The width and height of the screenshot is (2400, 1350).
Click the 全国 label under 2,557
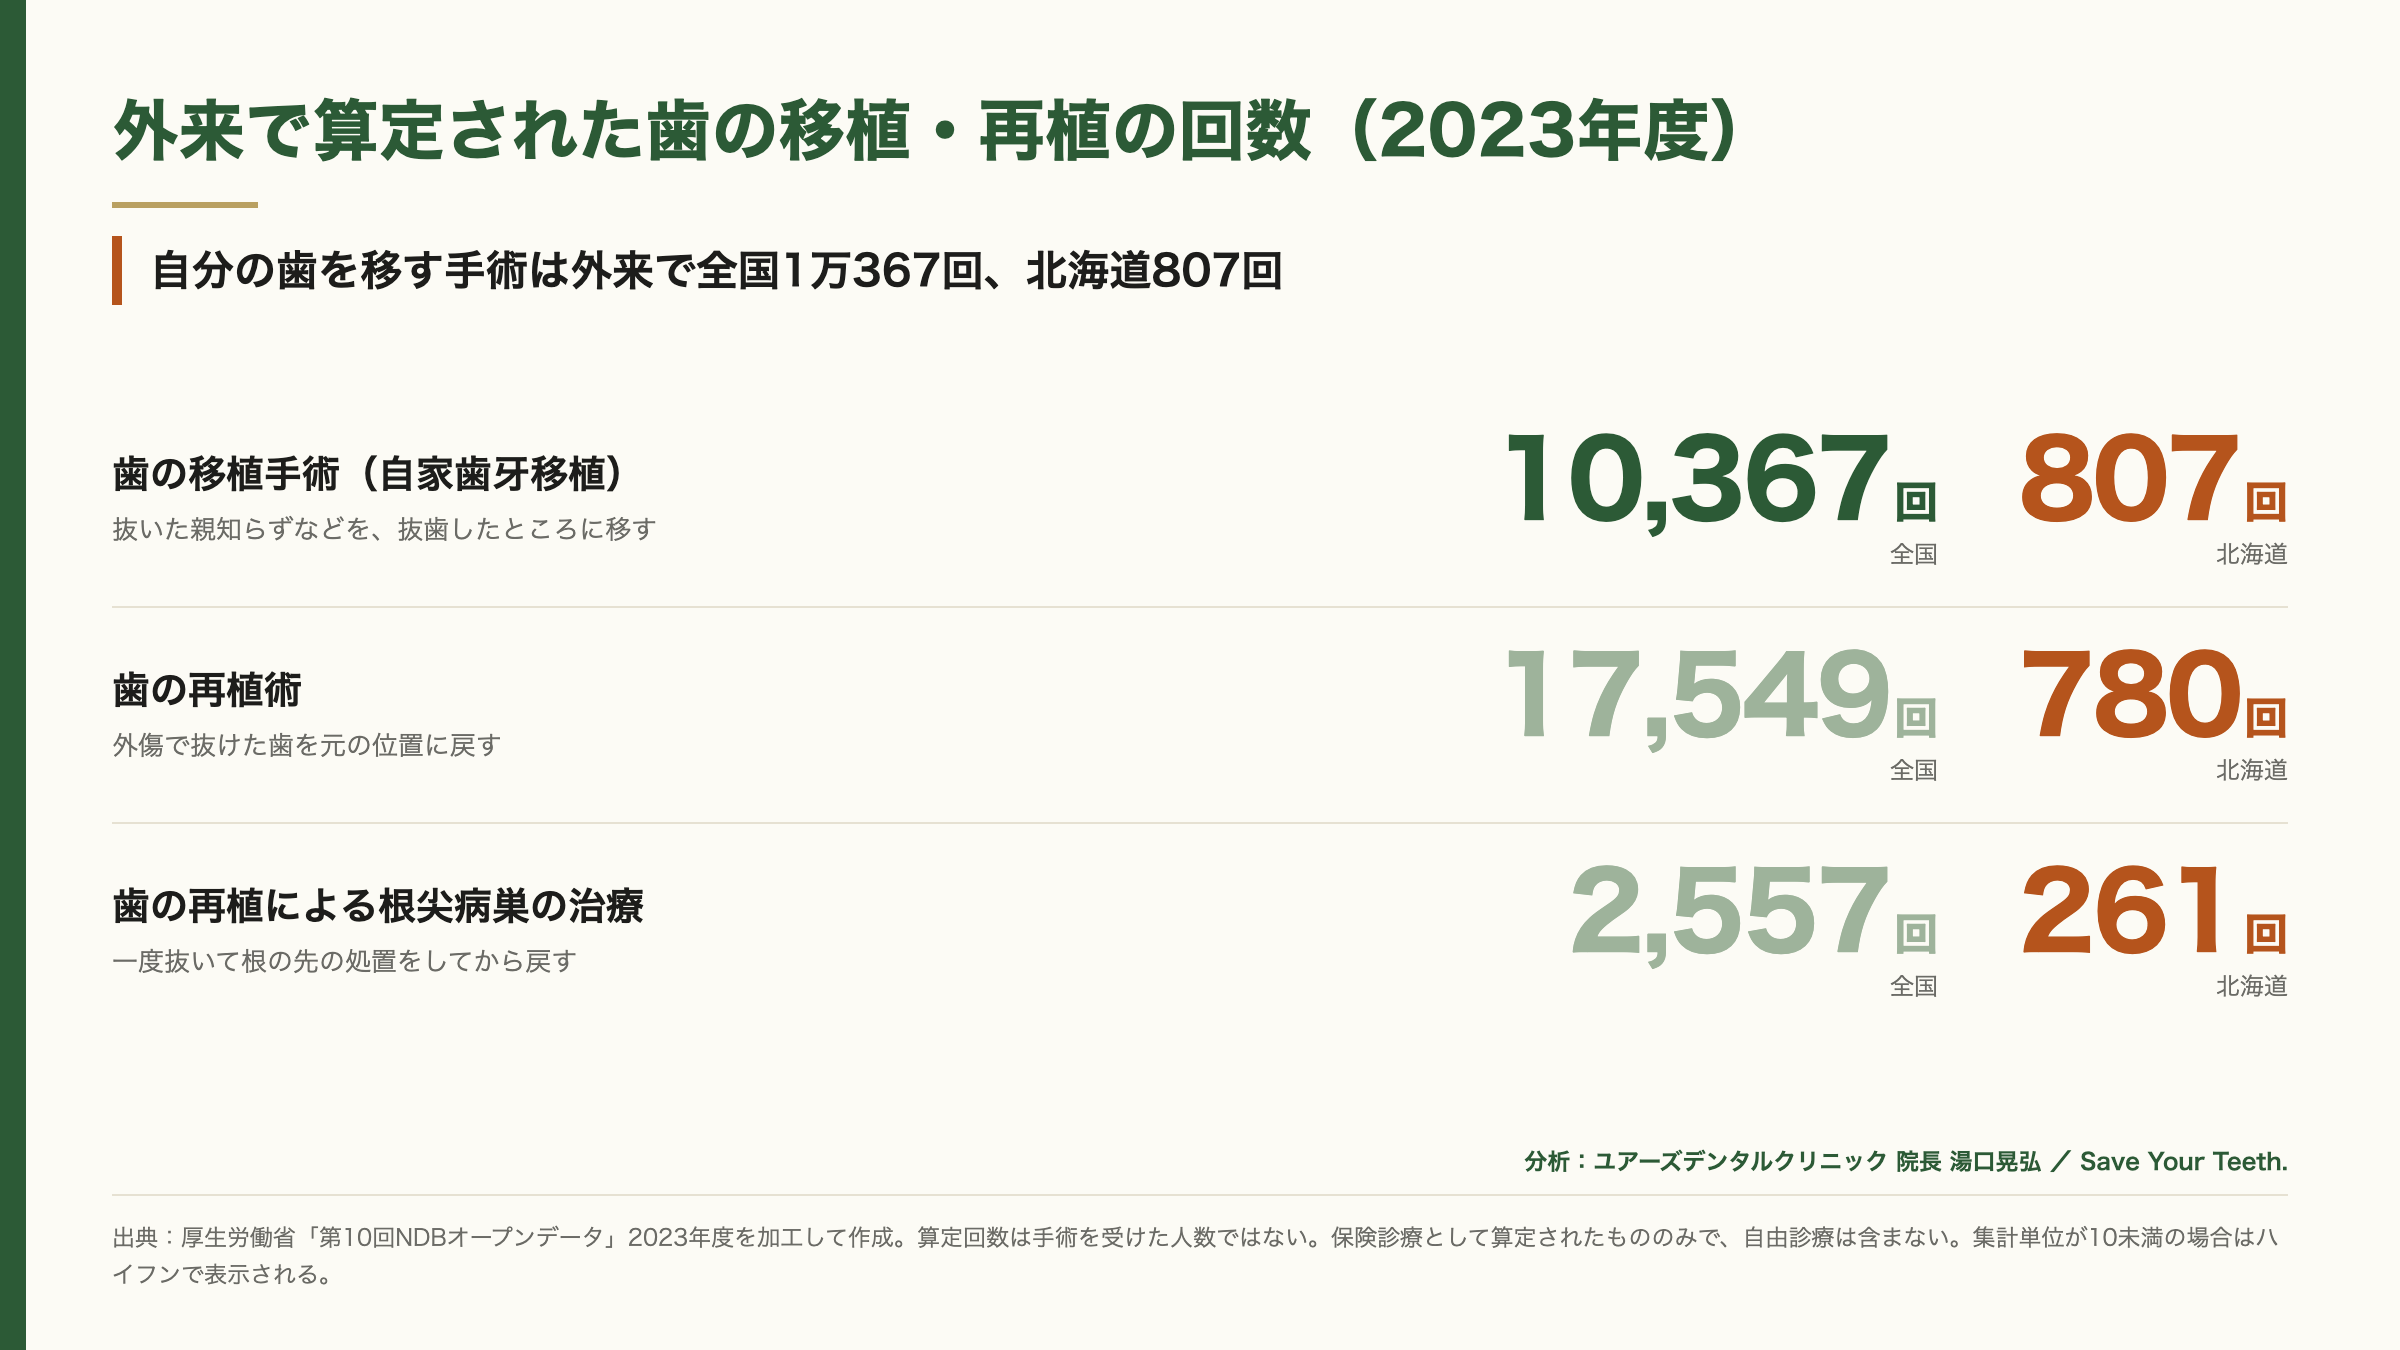pyautogui.click(x=1914, y=986)
